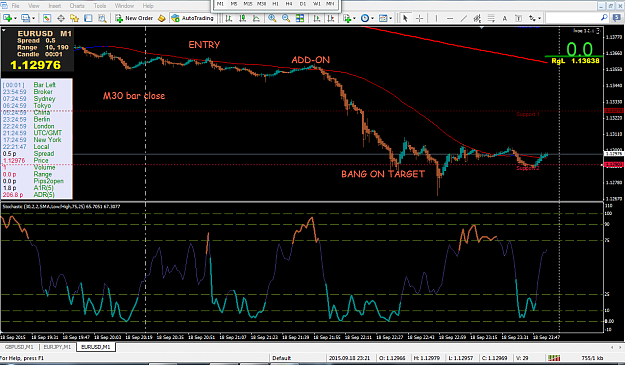
Task: Open the Navigator folder-star icon
Action: point(75,18)
